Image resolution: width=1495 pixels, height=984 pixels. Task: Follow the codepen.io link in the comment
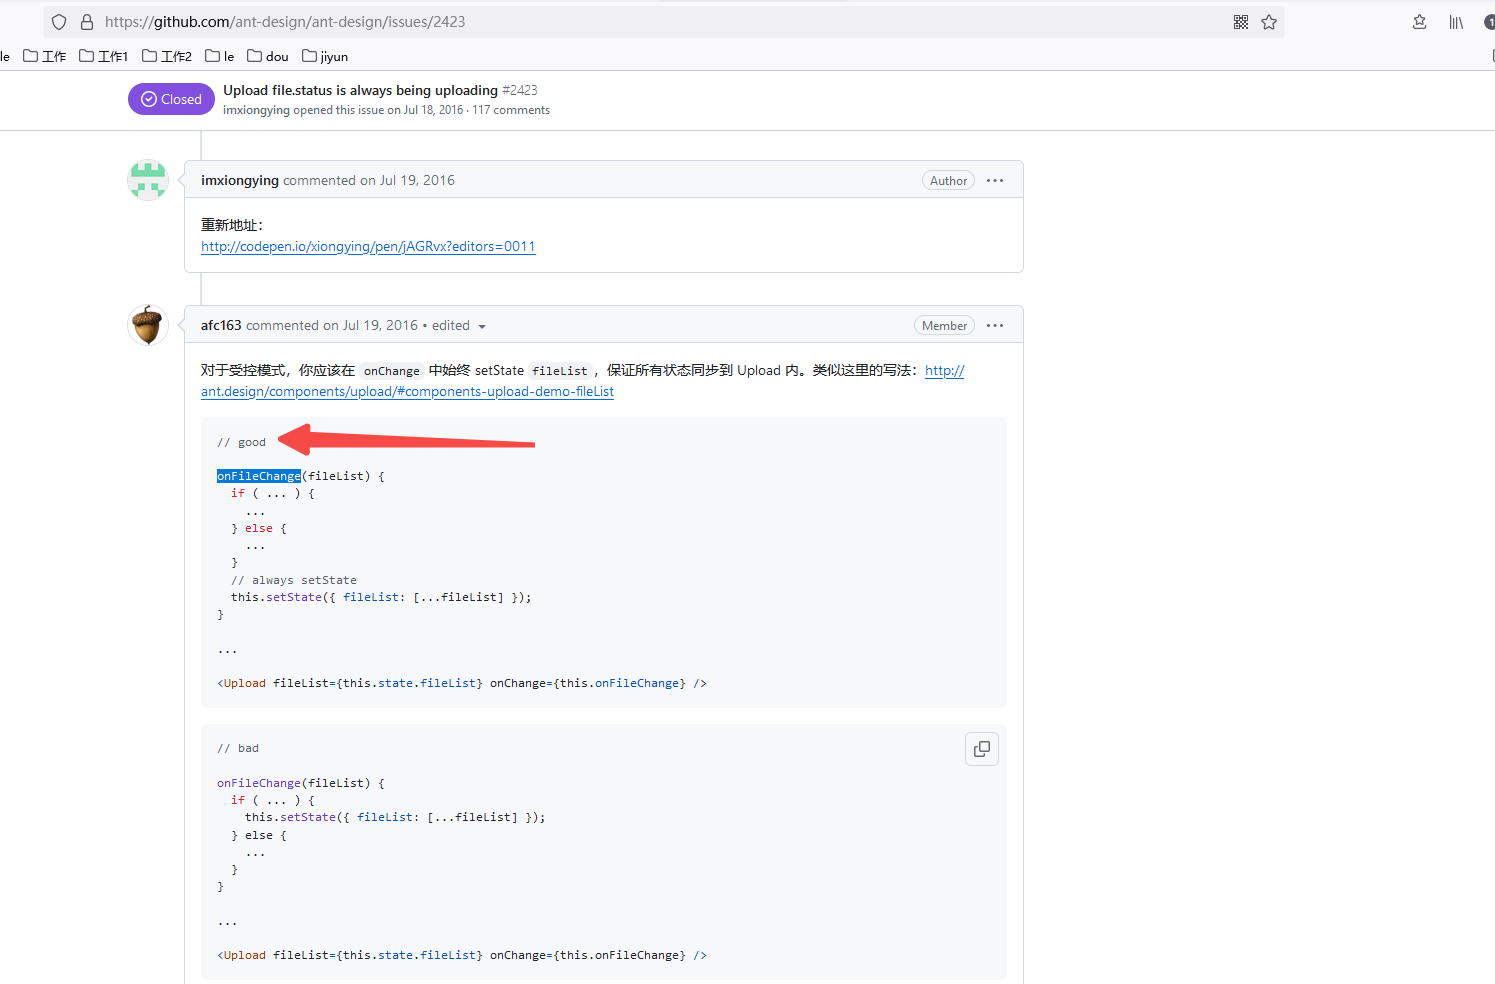pos(368,246)
